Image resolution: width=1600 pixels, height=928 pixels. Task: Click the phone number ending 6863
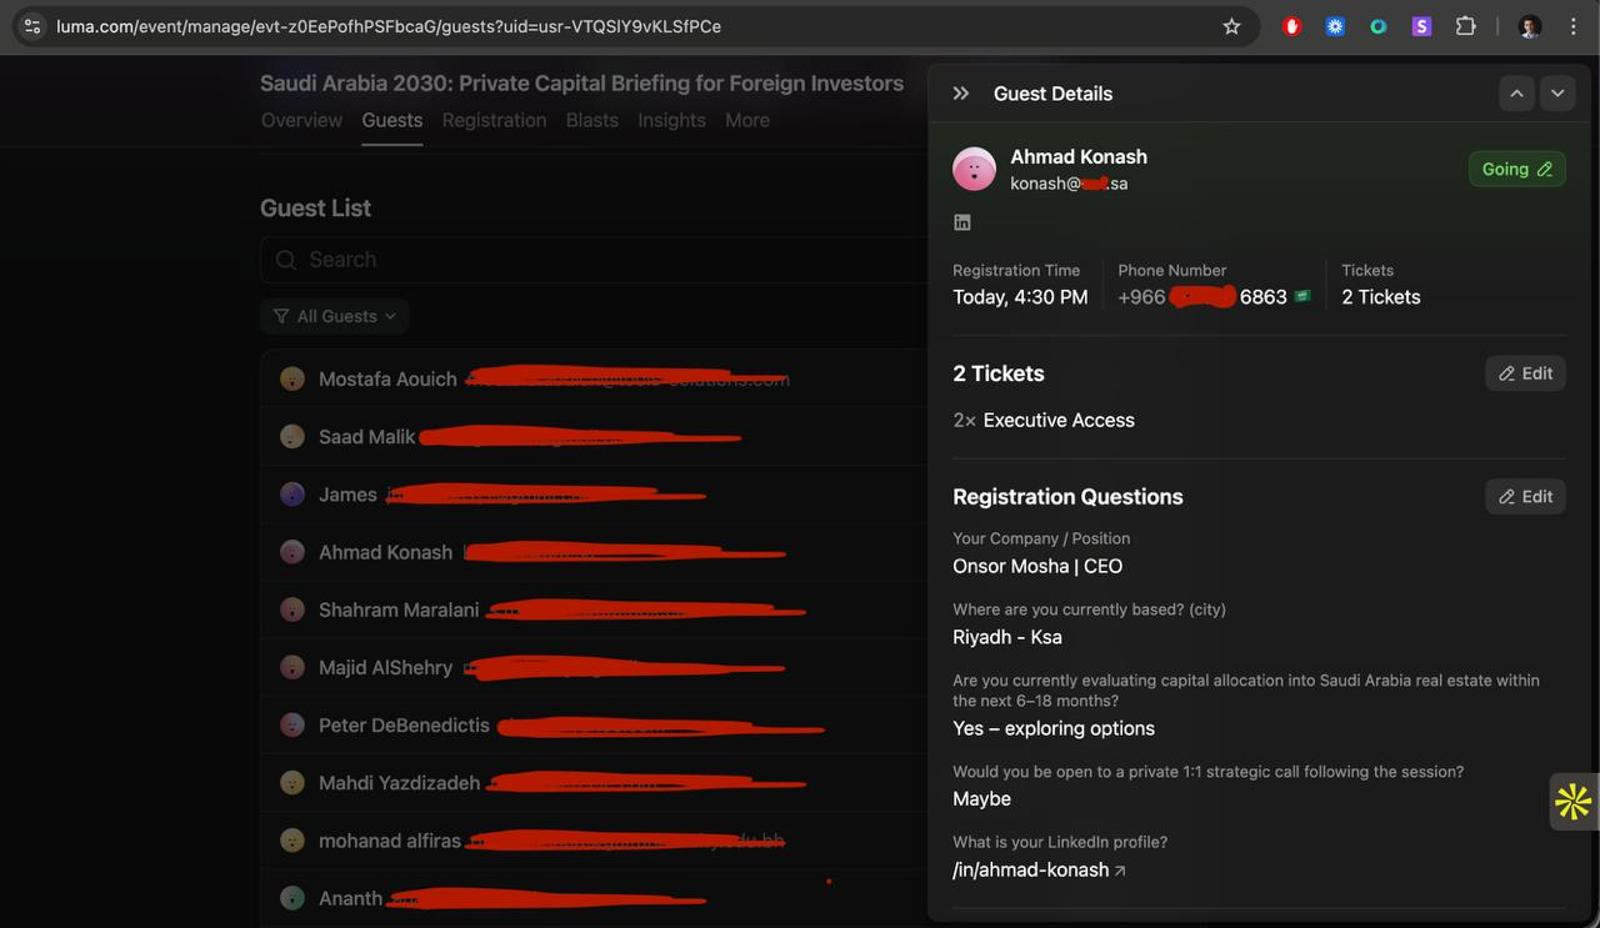(x=1202, y=297)
